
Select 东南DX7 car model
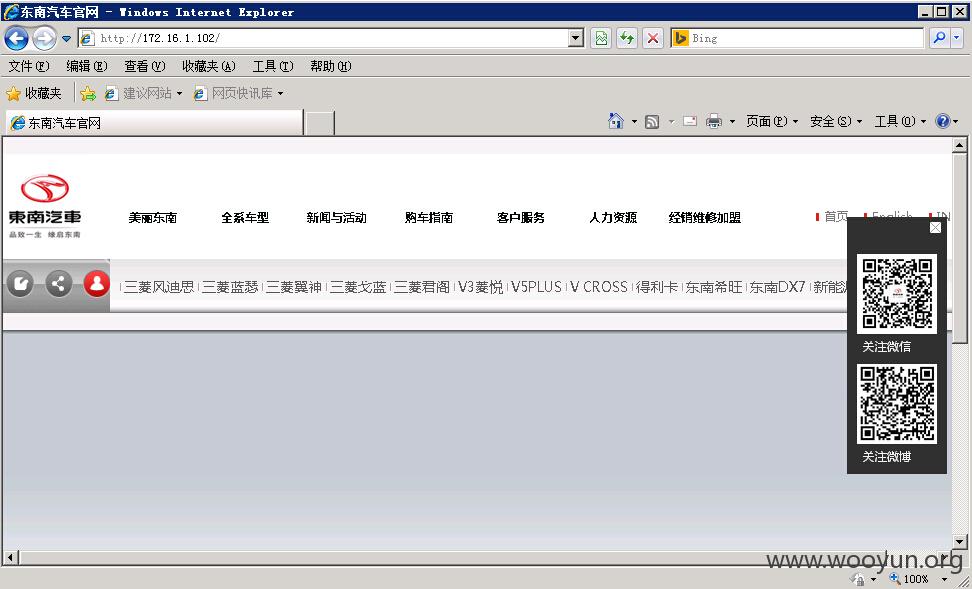(x=777, y=287)
